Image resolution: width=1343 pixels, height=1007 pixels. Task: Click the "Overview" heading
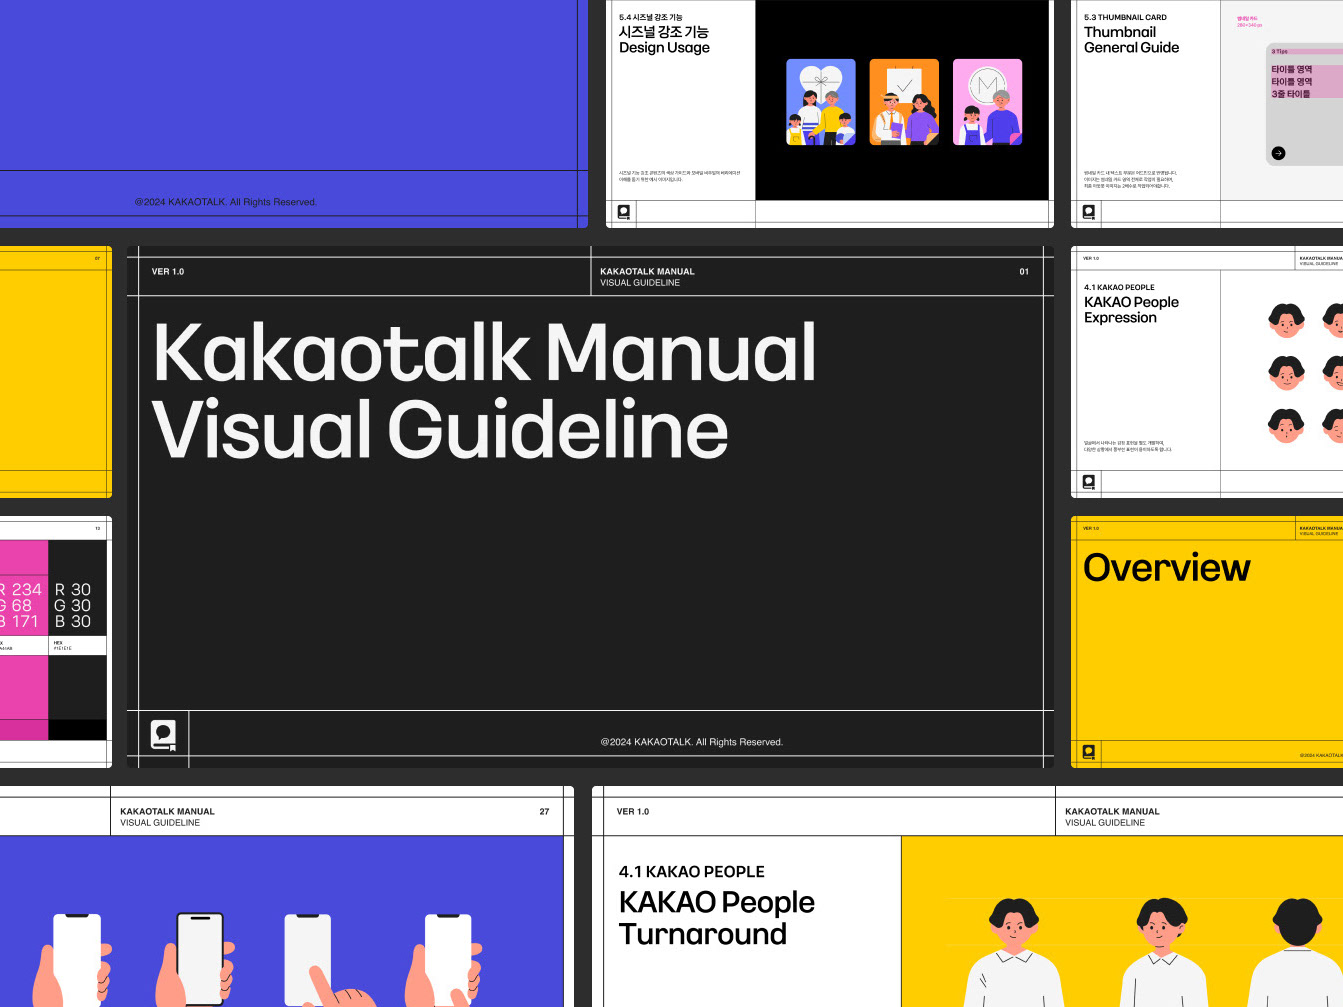pyautogui.click(x=1167, y=568)
